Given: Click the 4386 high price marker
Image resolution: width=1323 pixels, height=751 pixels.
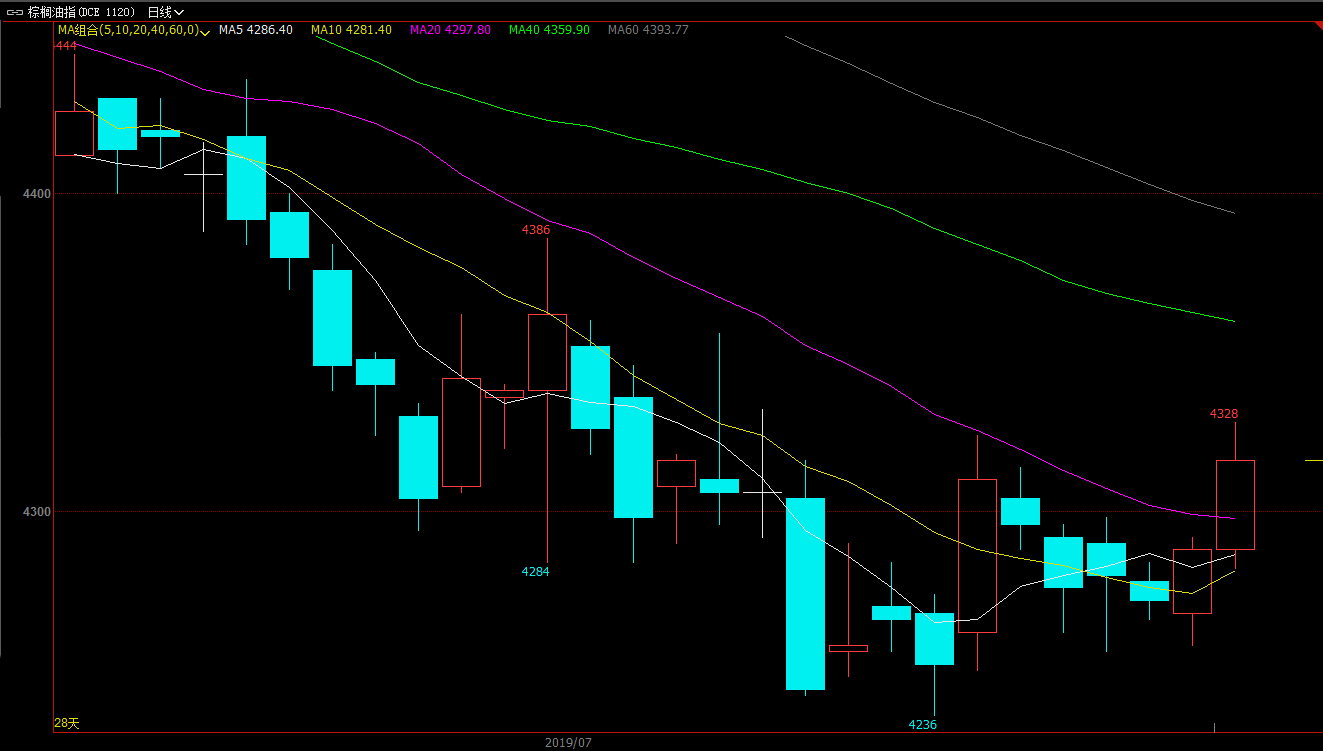Looking at the screenshot, I should point(536,230).
